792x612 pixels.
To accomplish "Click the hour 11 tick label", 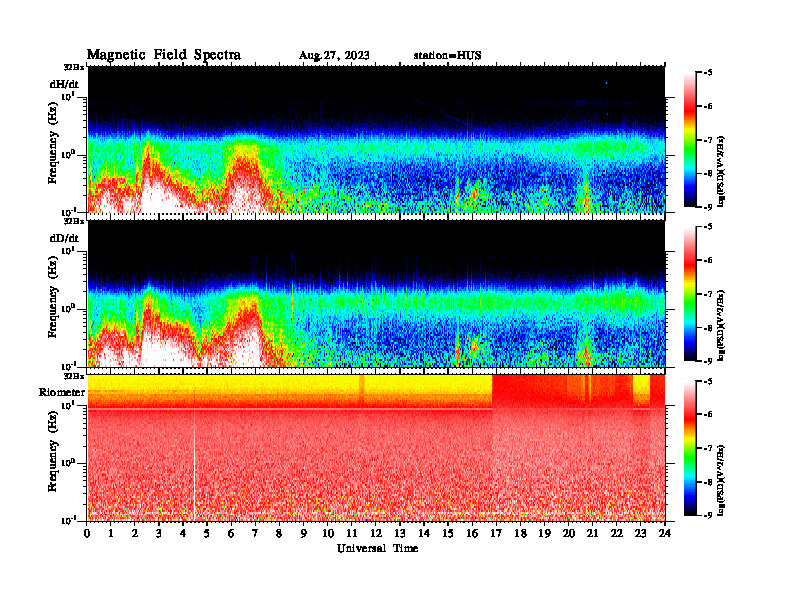I will (x=352, y=533).
